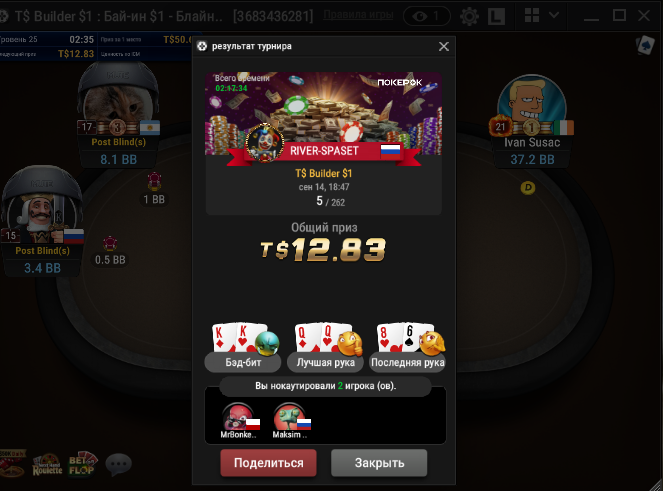Click Ivan Susac player avatar

[531, 101]
